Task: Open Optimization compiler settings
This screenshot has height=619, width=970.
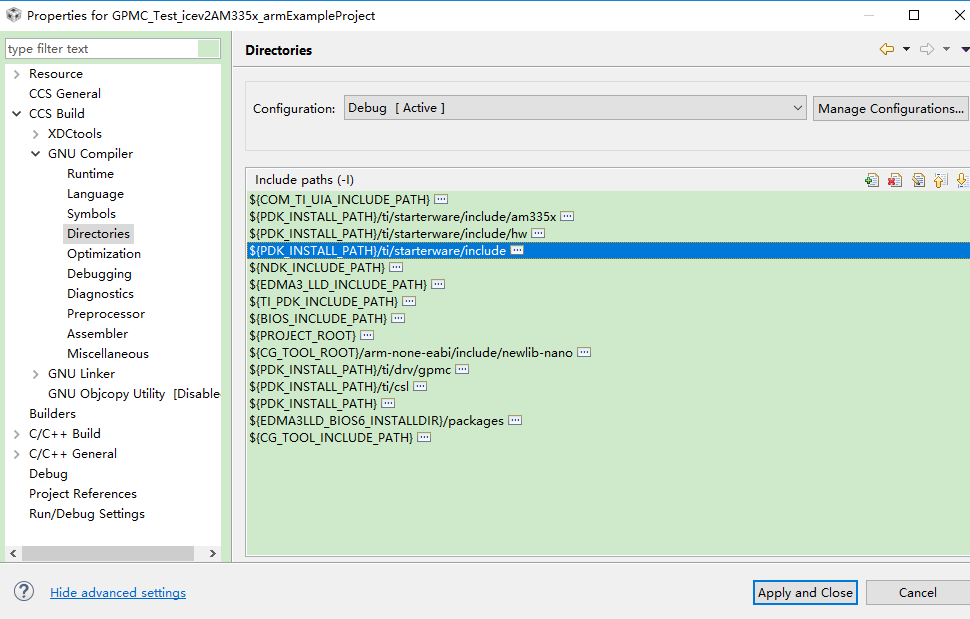Action: coord(104,254)
